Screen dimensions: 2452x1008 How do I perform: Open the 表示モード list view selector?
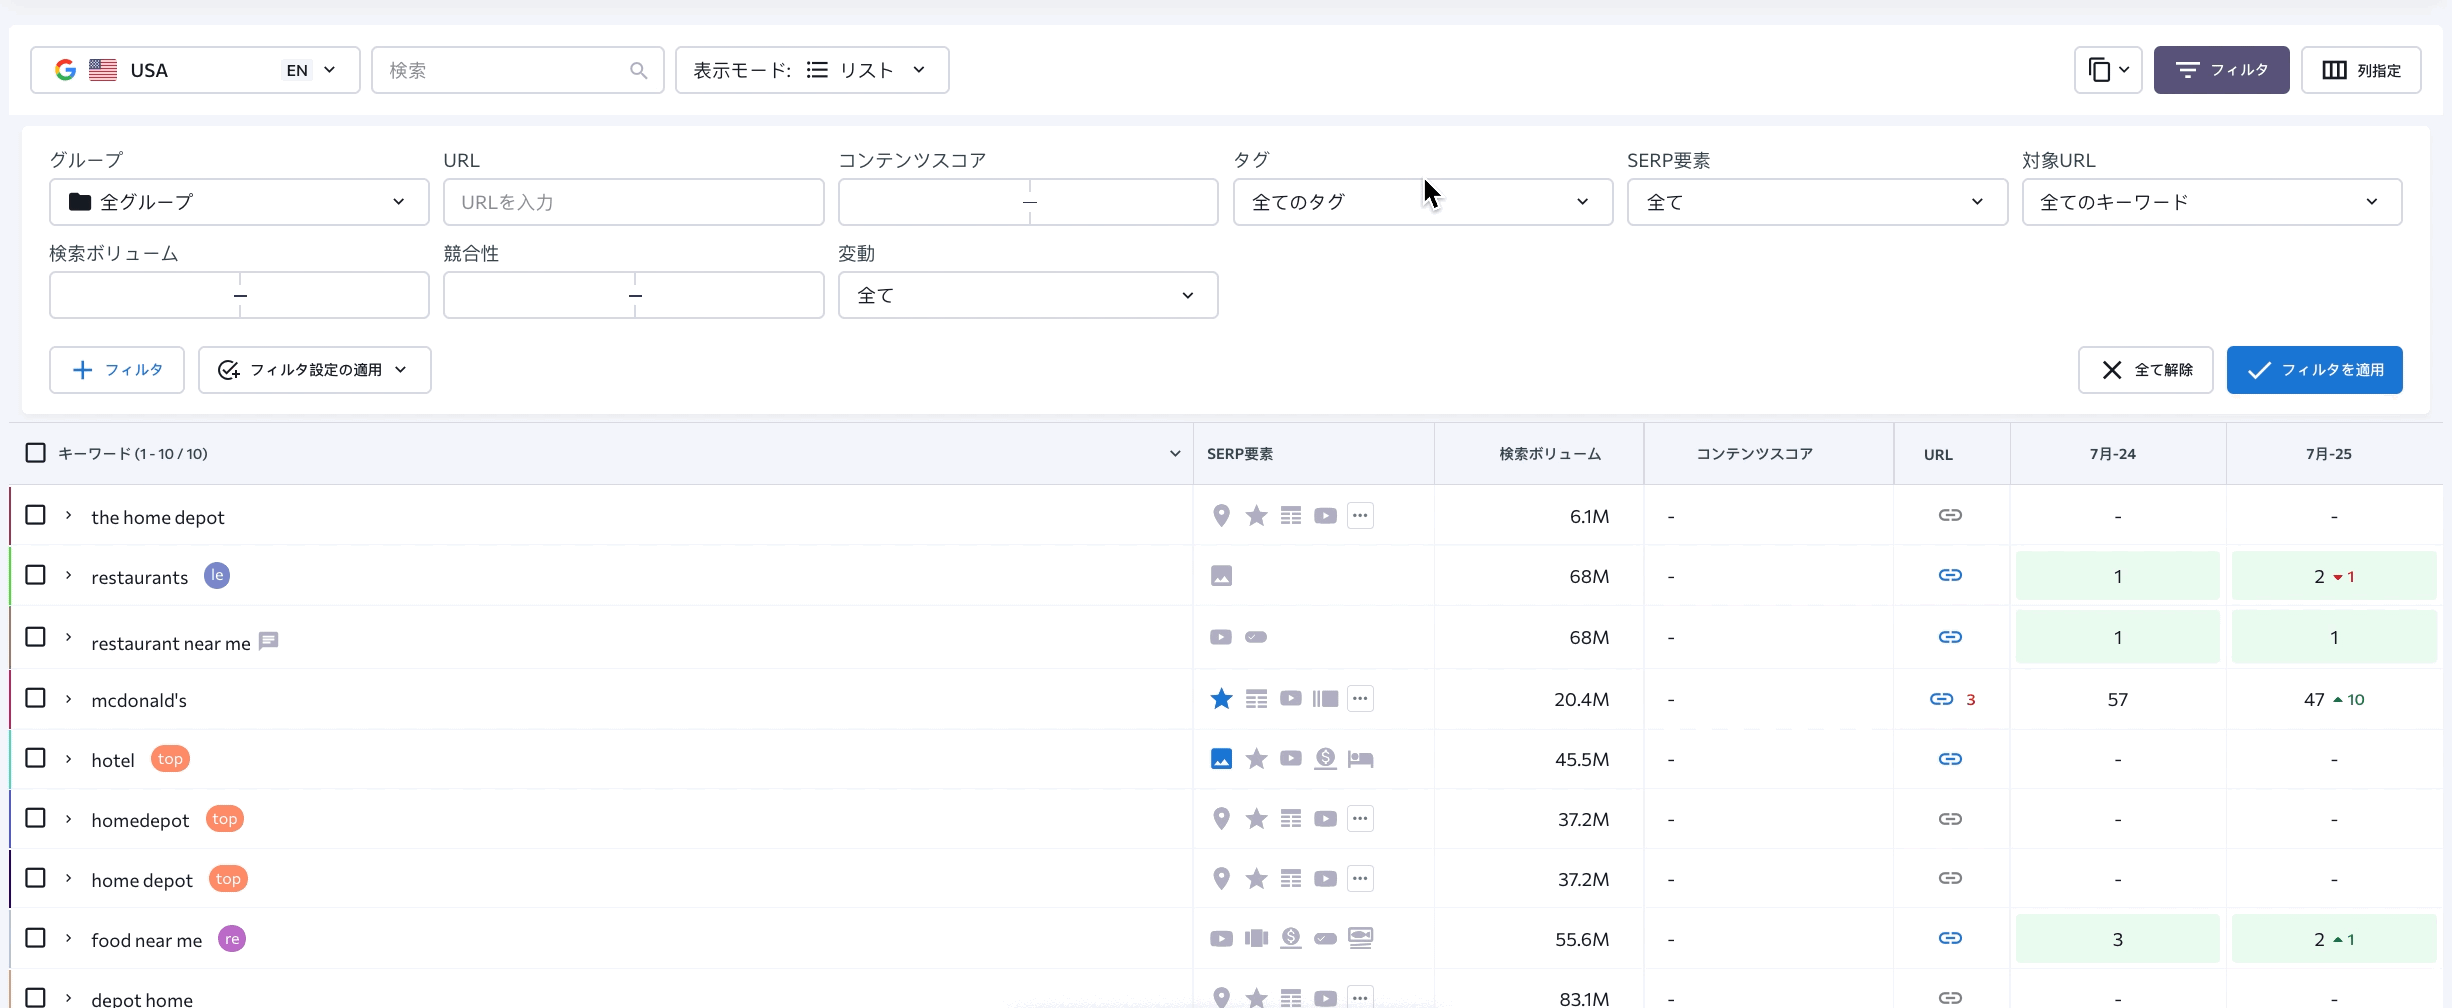811,70
